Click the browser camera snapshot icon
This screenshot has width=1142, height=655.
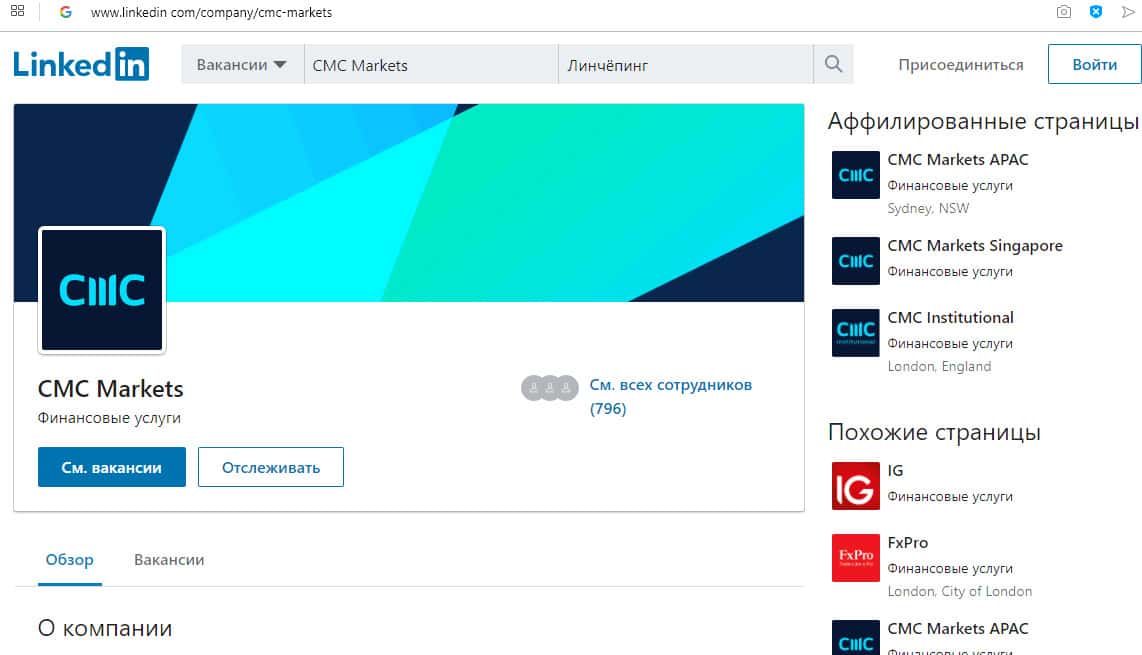(x=1063, y=12)
